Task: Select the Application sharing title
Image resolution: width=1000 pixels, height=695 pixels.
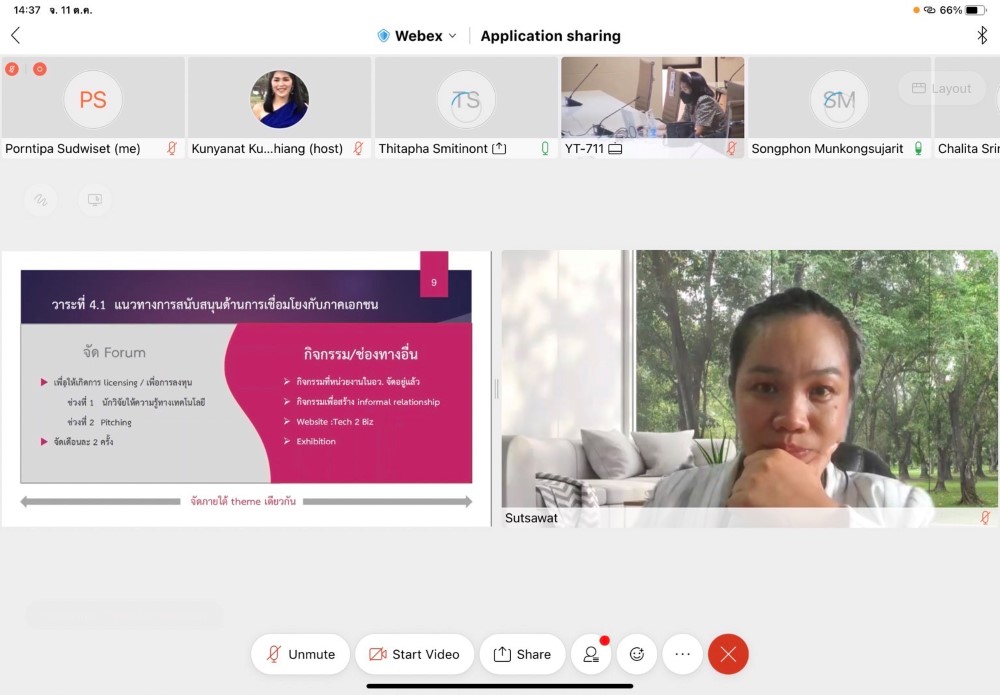Action: click(x=550, y=36)
